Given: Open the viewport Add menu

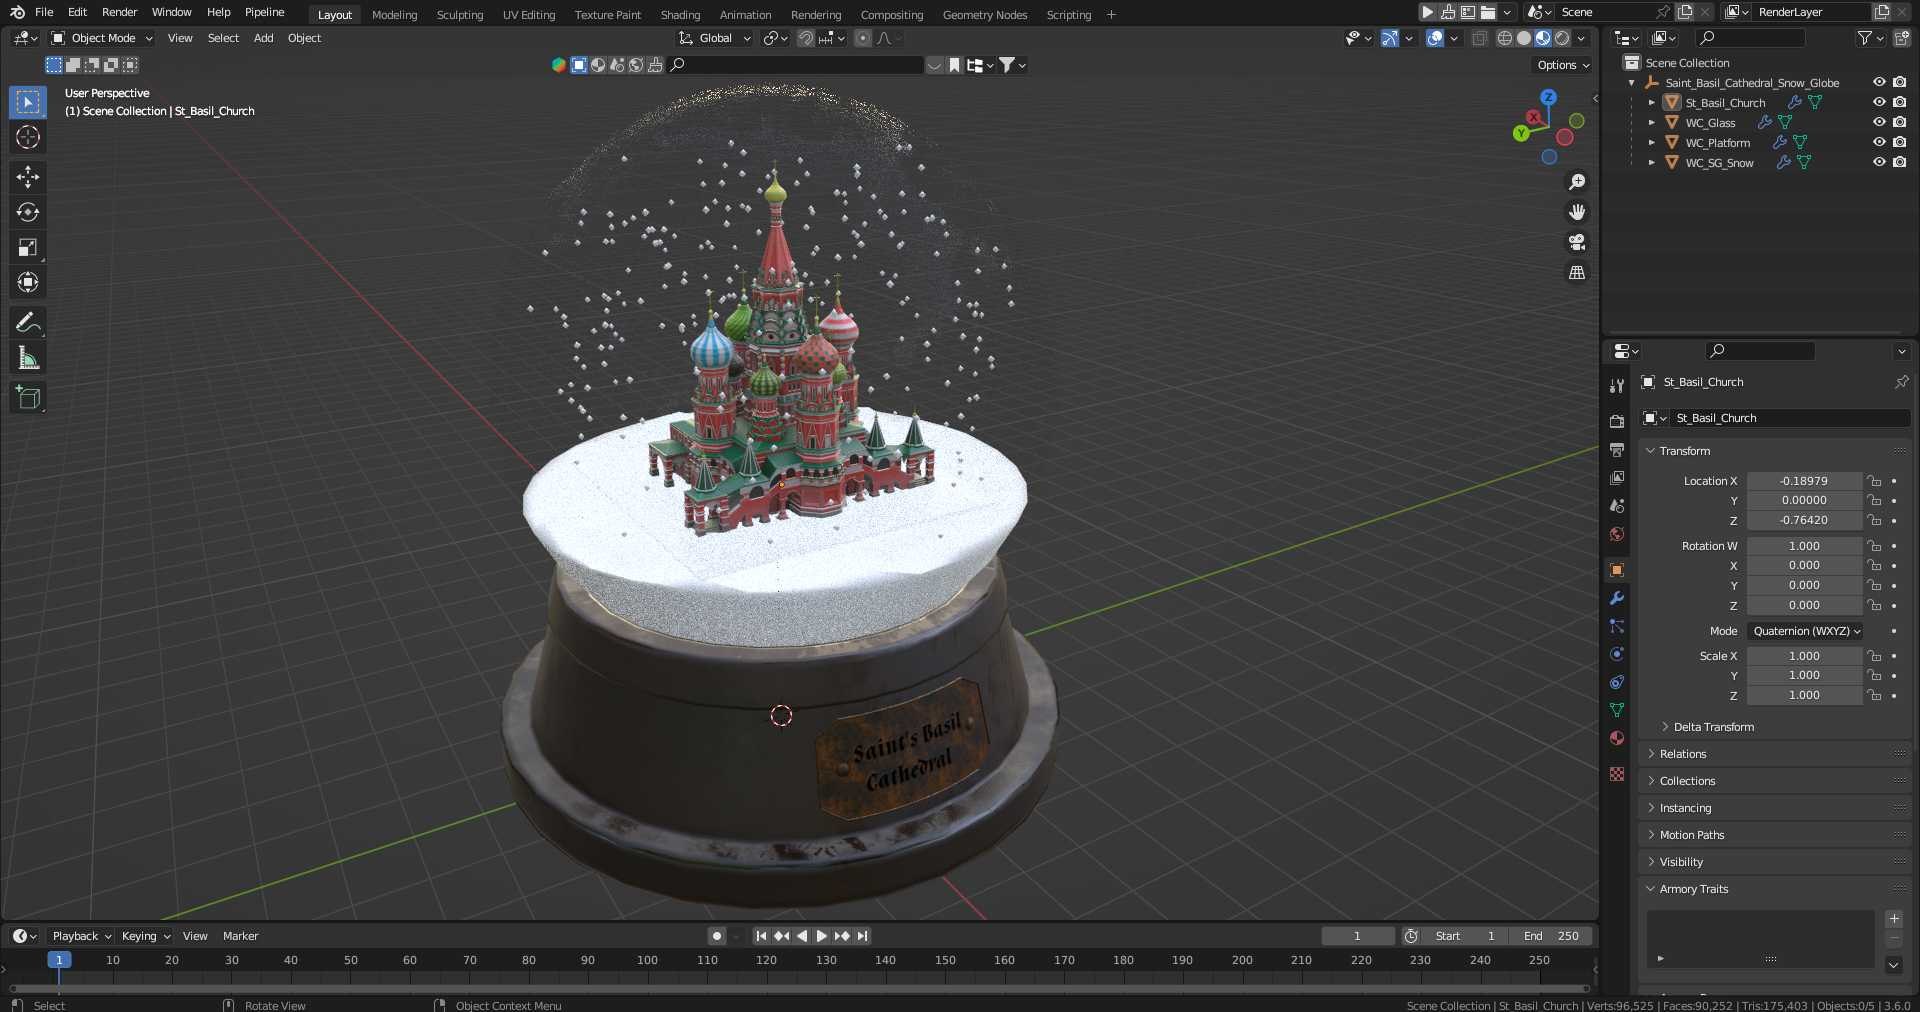Looking at the screenshot, I should click(x=263, y=38).
